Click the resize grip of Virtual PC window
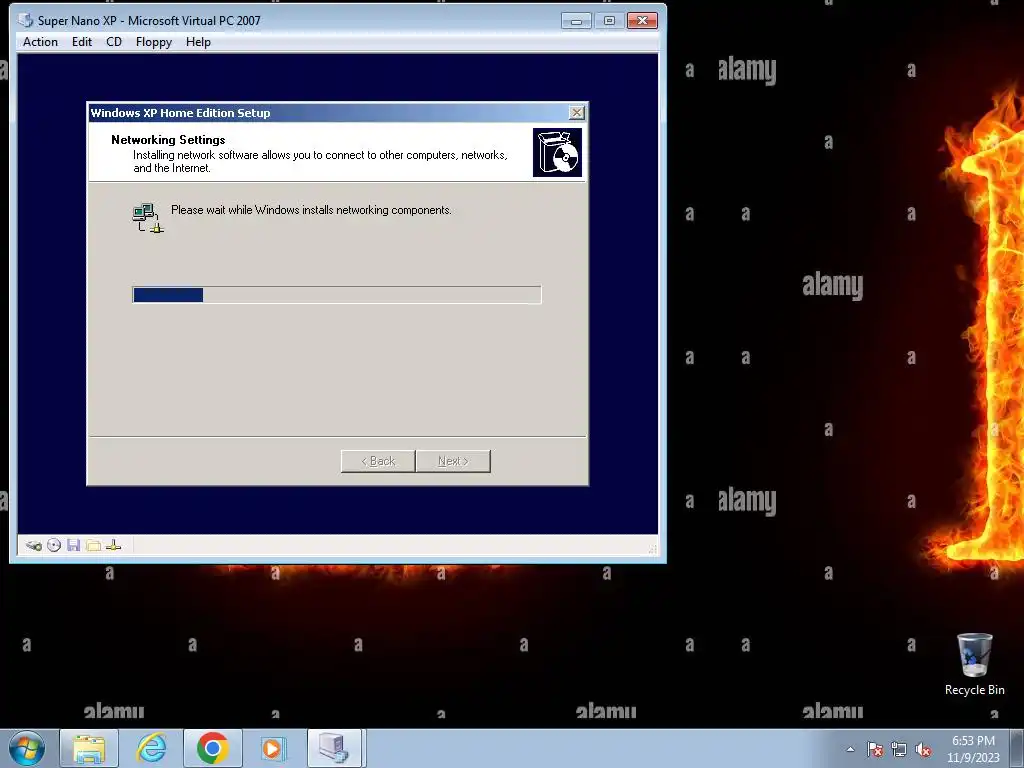 coord(652,549)
